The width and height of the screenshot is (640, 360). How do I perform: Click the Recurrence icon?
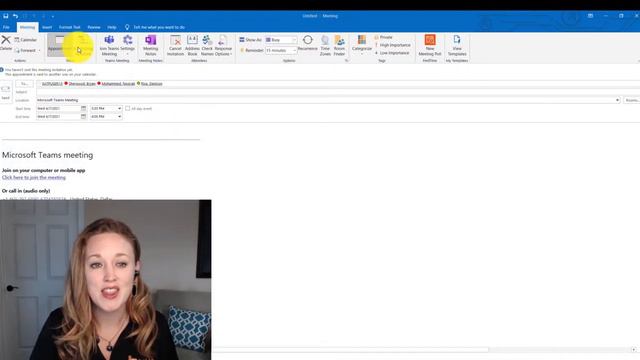click(307, 43)
